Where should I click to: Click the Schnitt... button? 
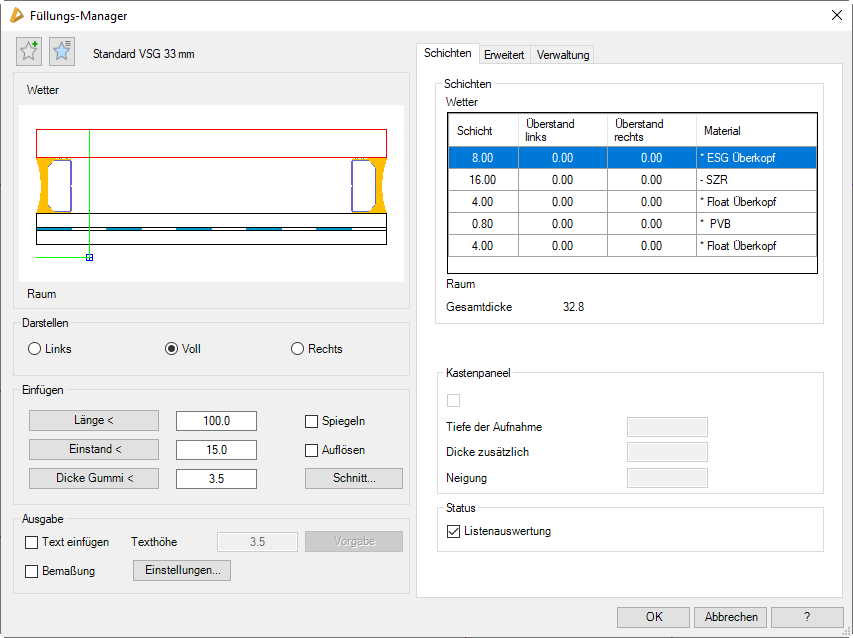(x=353, y=478)
